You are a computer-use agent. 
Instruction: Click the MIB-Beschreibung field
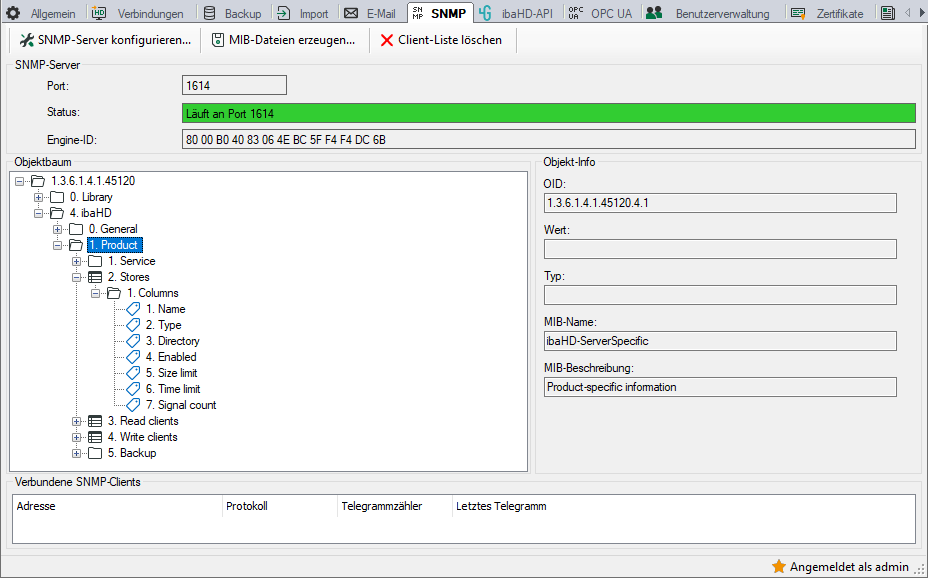pos(720,387)
